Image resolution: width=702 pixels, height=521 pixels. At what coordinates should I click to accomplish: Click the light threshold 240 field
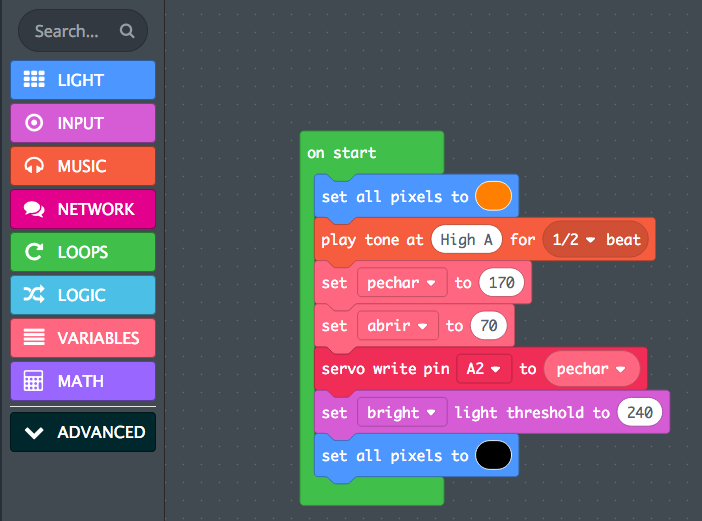[640, 412]
